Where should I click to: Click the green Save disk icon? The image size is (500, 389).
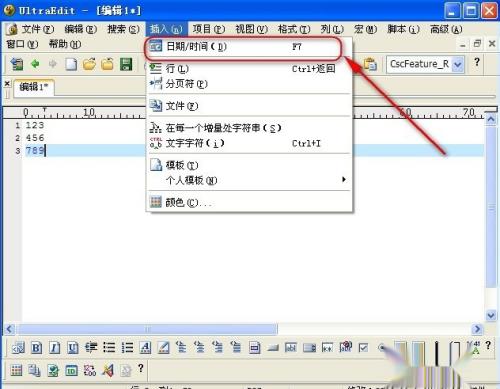click(x=126, y=64)
